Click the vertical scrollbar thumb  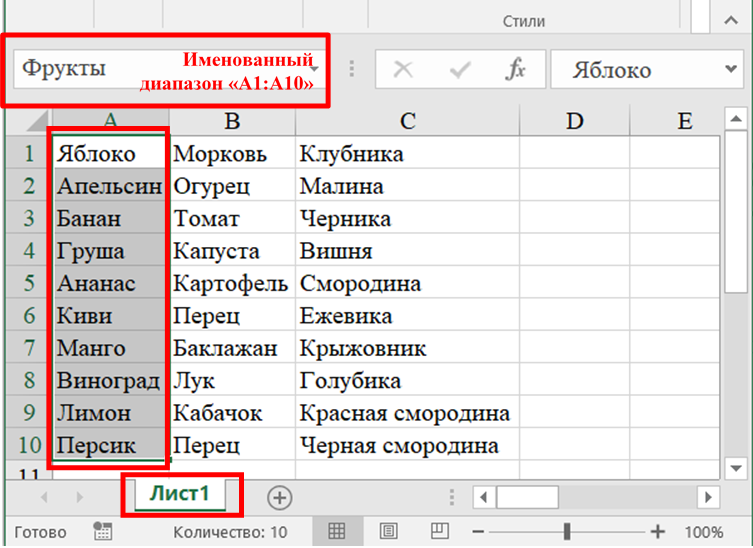[736, 211]
